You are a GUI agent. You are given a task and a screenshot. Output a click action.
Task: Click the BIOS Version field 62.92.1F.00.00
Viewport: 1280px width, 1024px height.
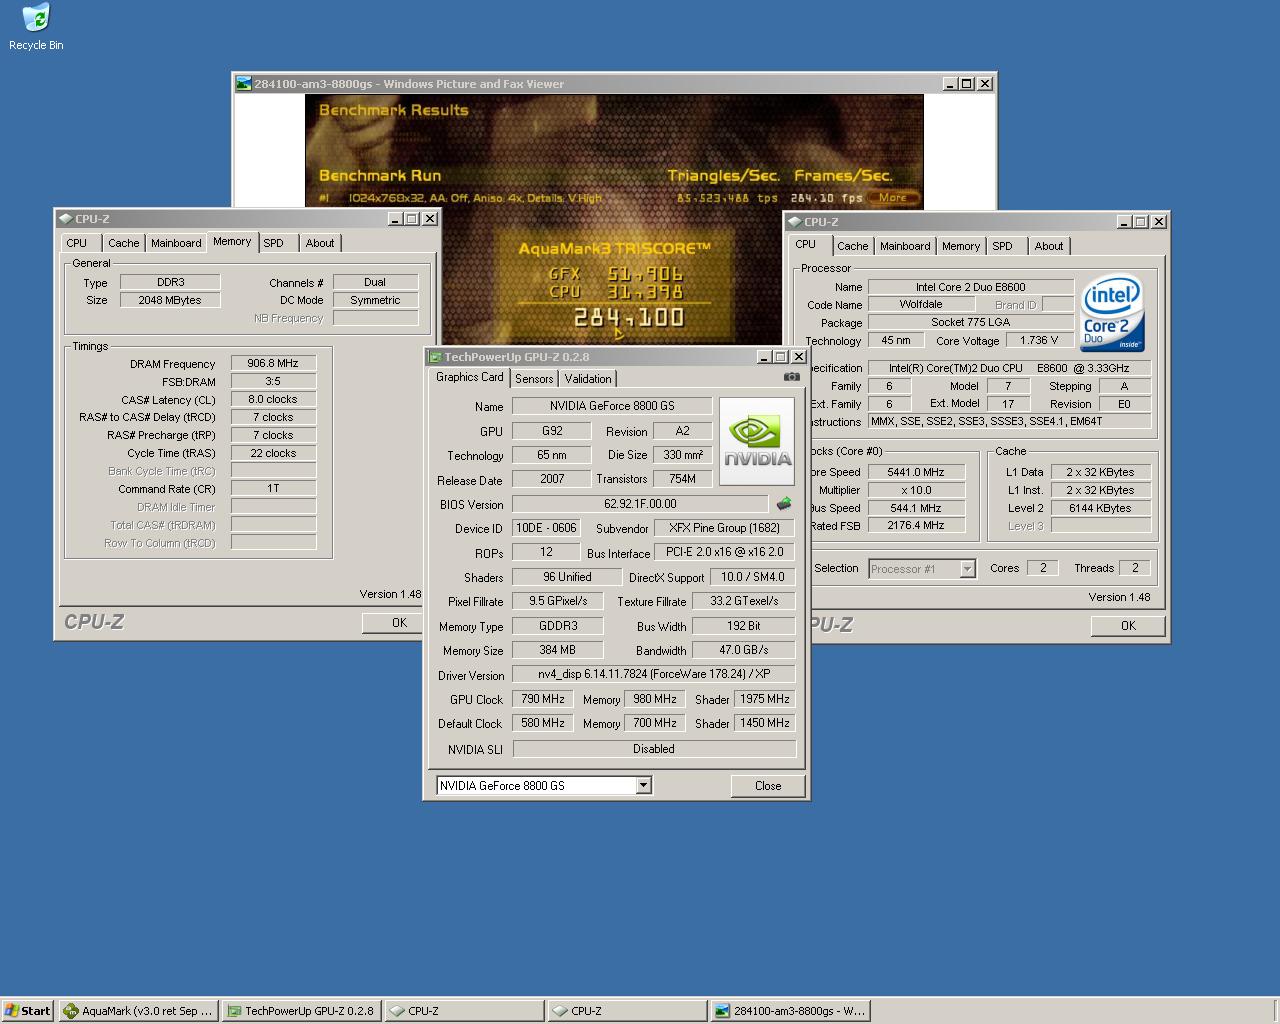click(x=640, y=504)
